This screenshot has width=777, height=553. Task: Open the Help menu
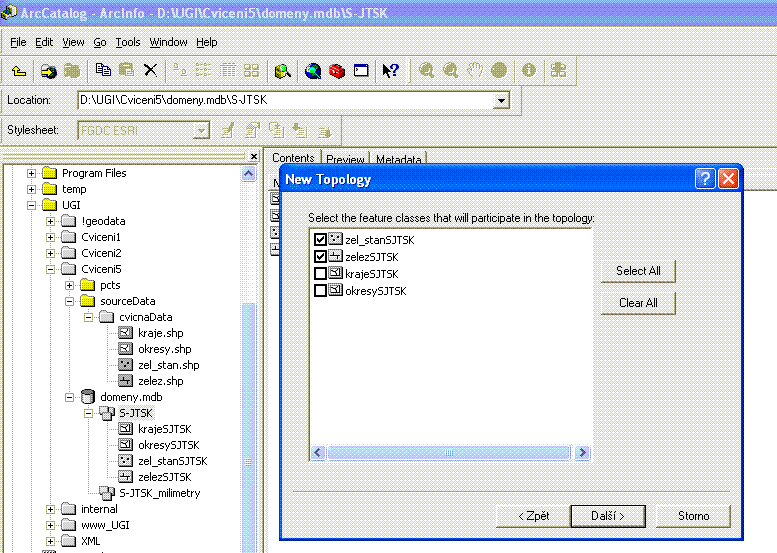pos(207,43)
